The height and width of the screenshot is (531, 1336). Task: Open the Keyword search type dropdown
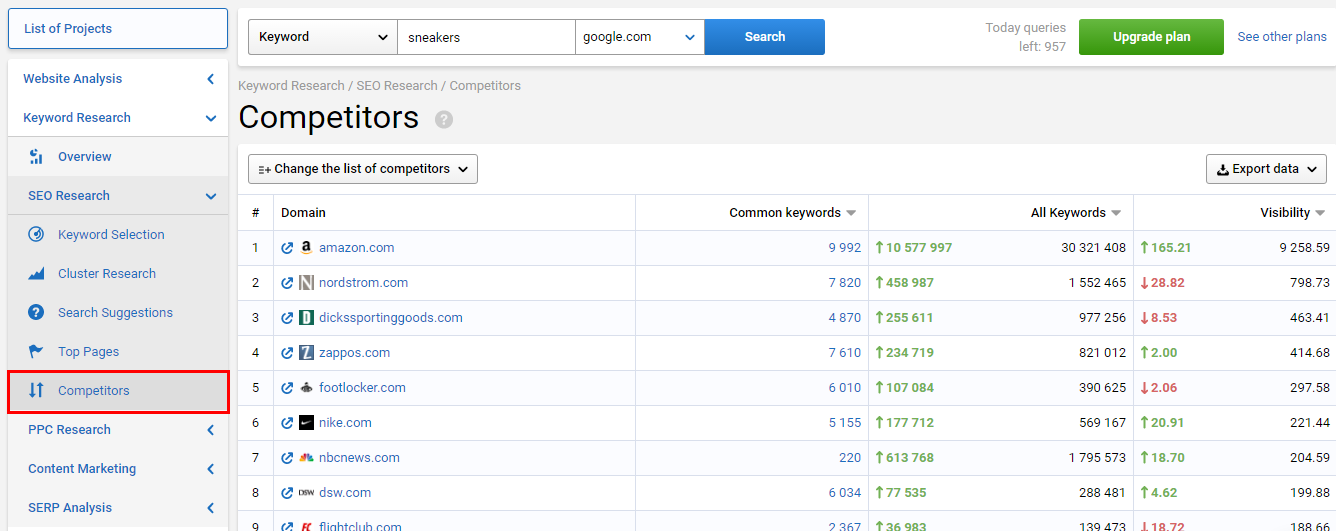click(322, 37)
